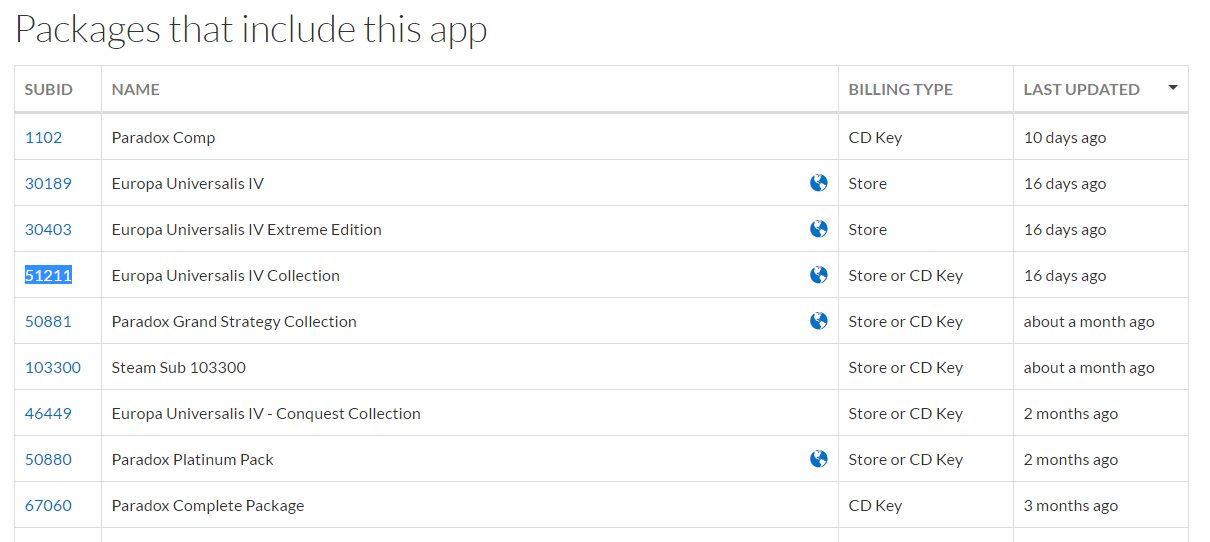The image size is (1210, 542).
Task: Select 'Paradox Grand Strategy Collection' name
Action: [234, 321]
